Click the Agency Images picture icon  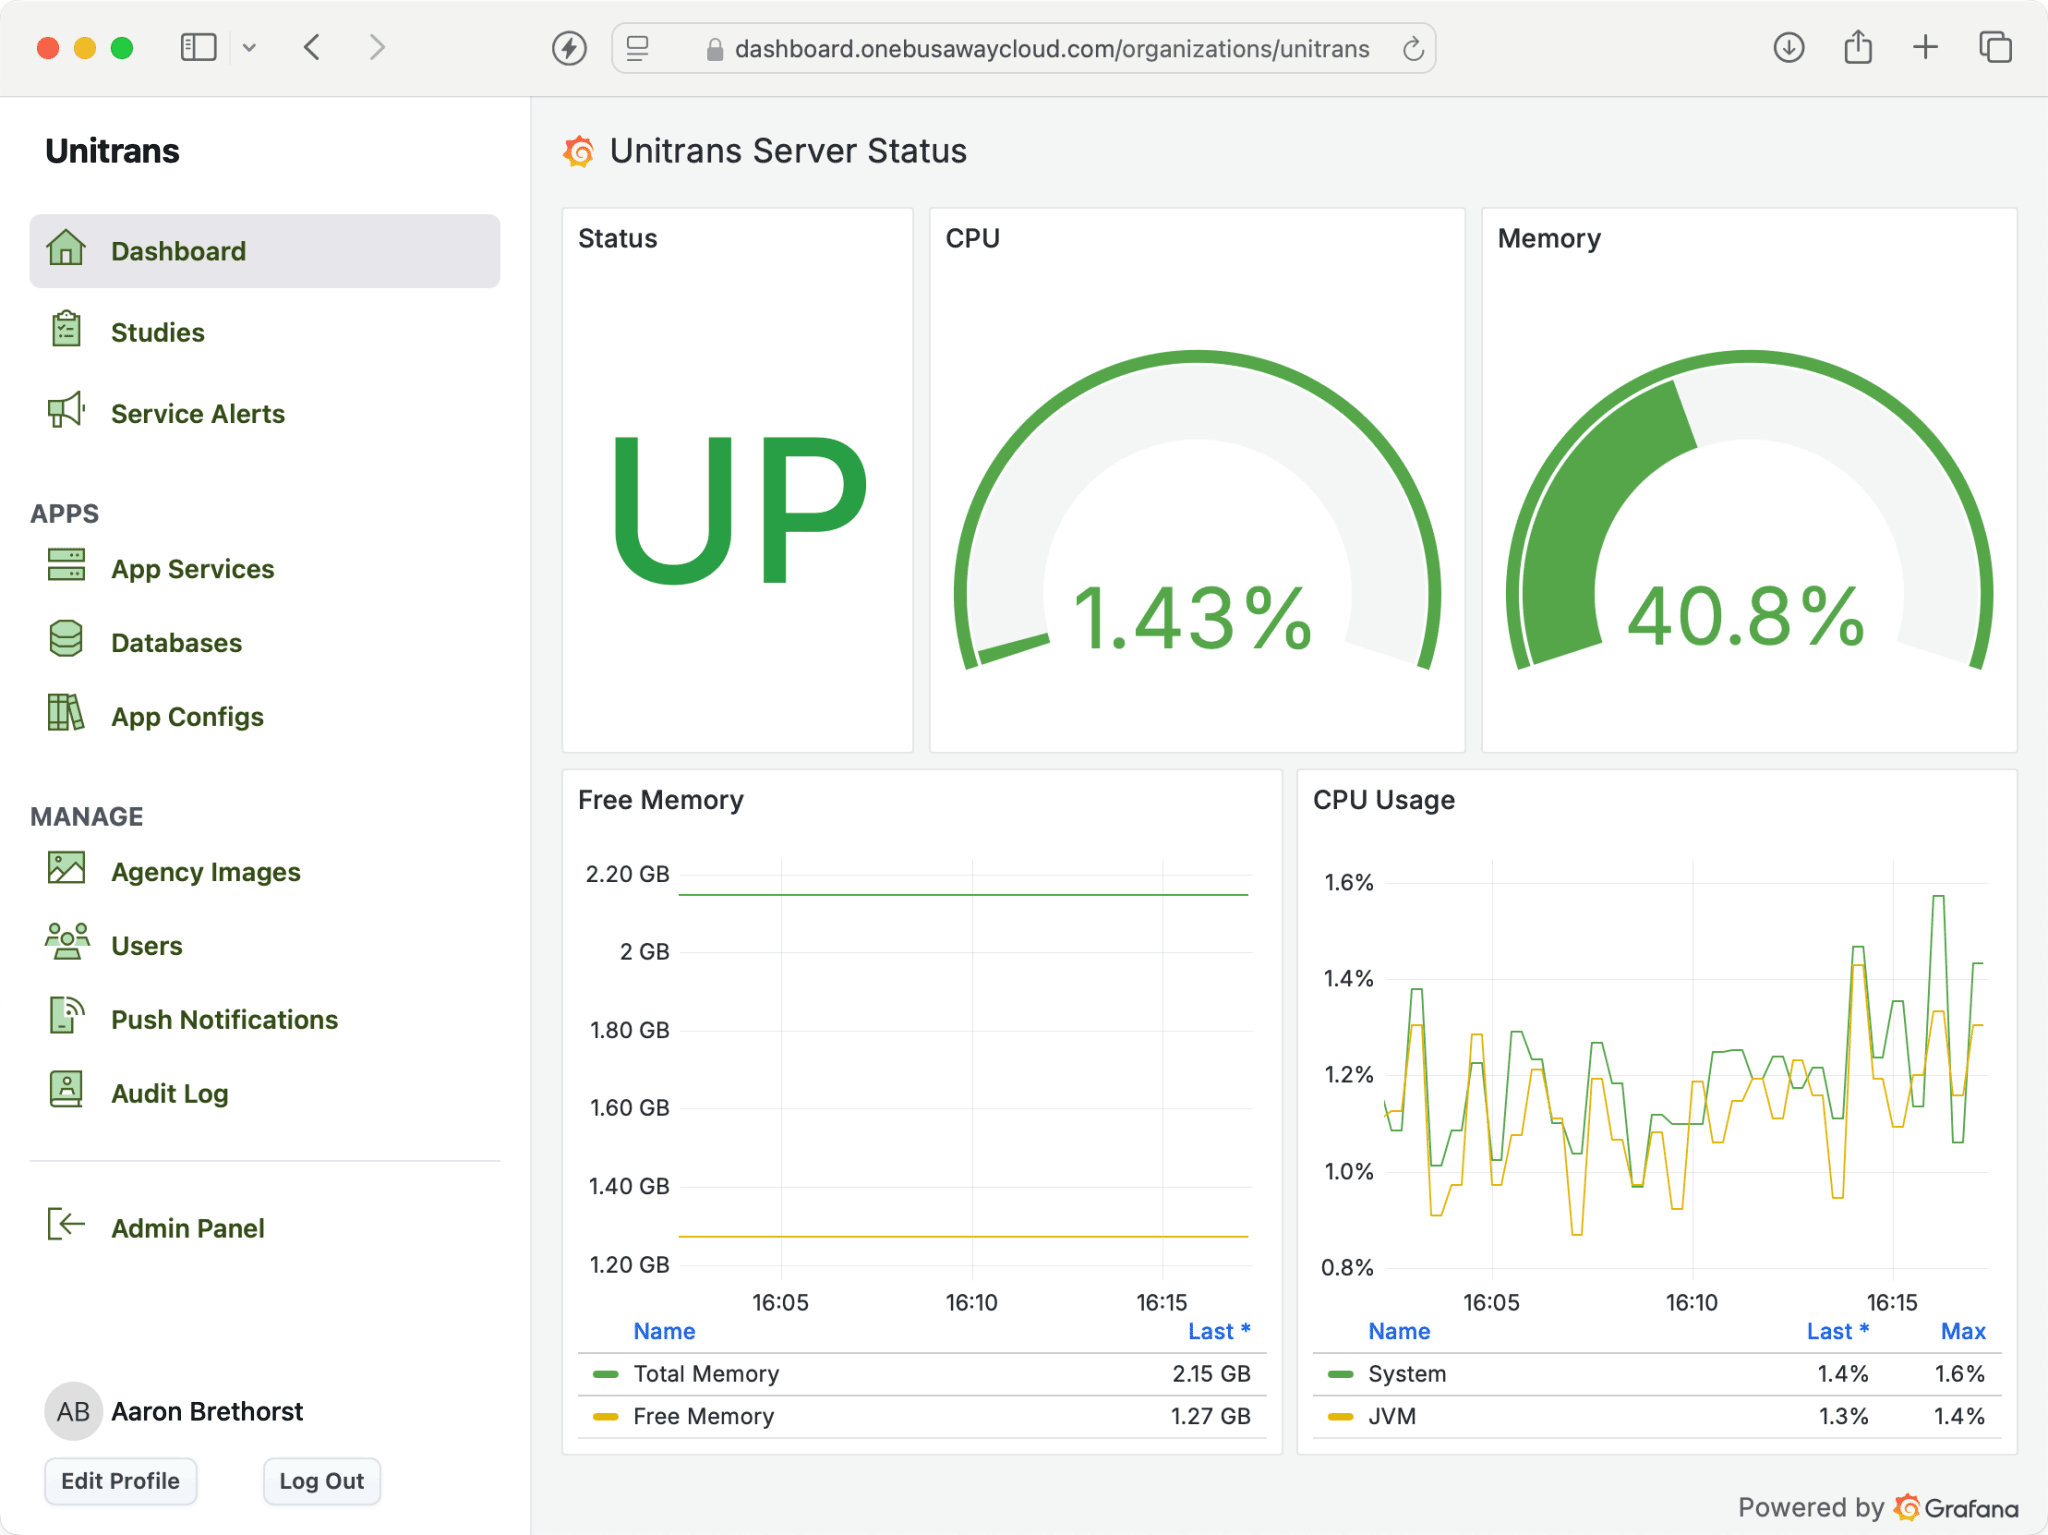[x=66, y=870]
